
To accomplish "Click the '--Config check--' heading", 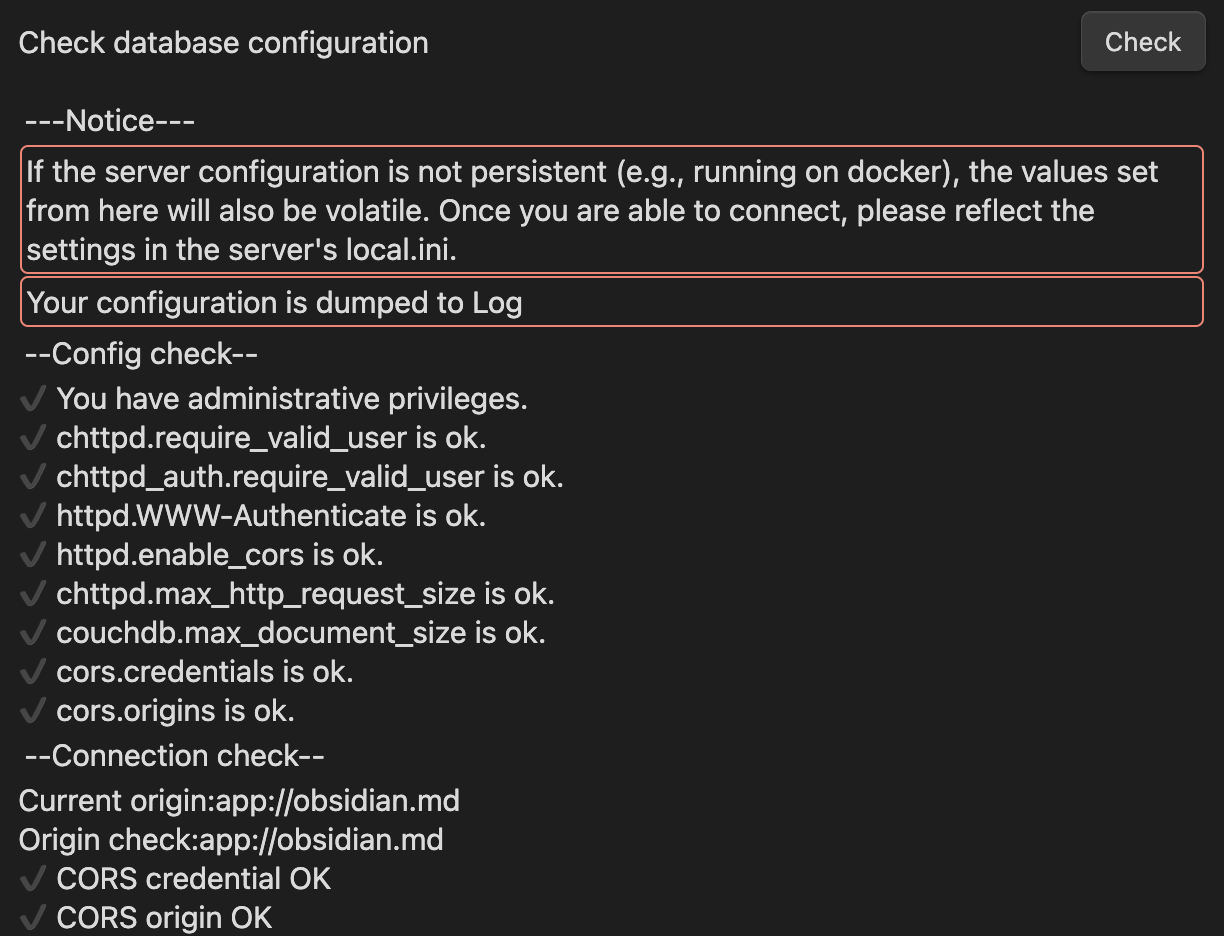I will pyautogui.click(x=141, y=355).
